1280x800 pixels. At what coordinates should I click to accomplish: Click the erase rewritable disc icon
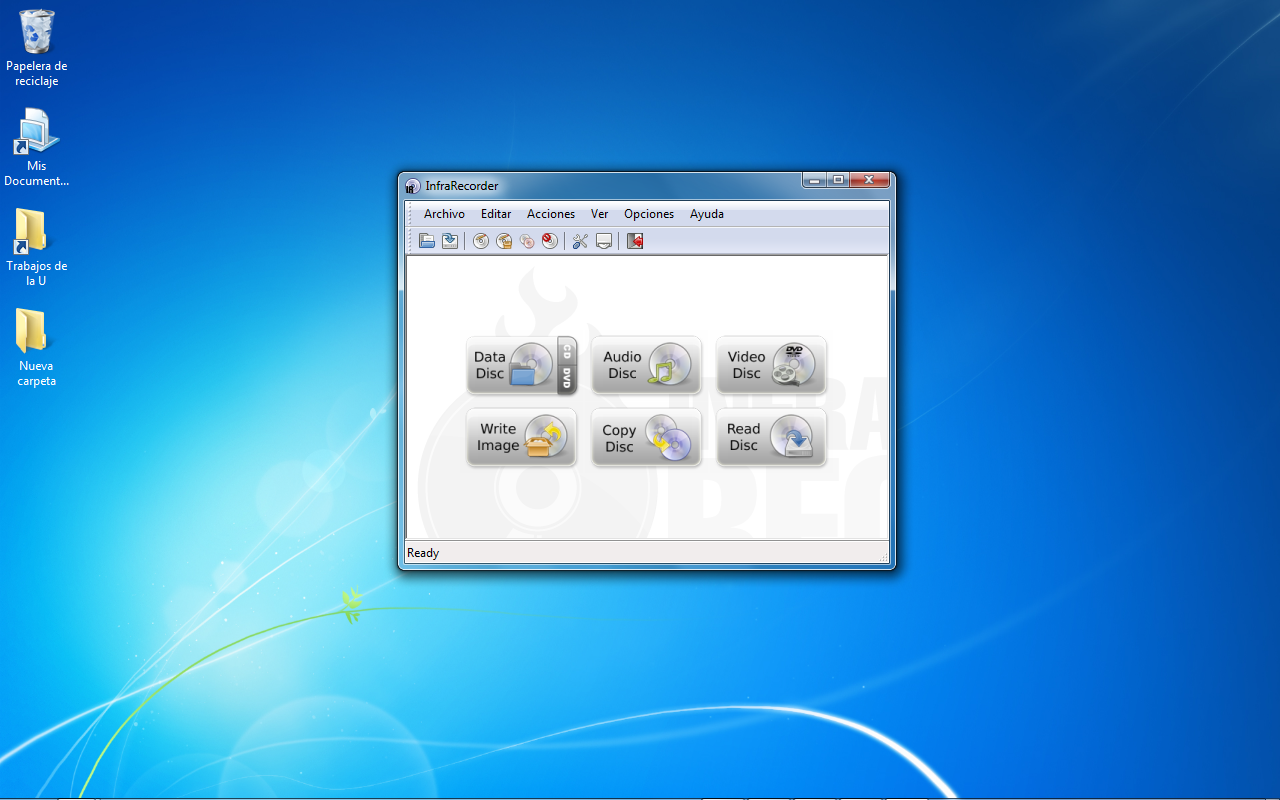click(549, 241)
